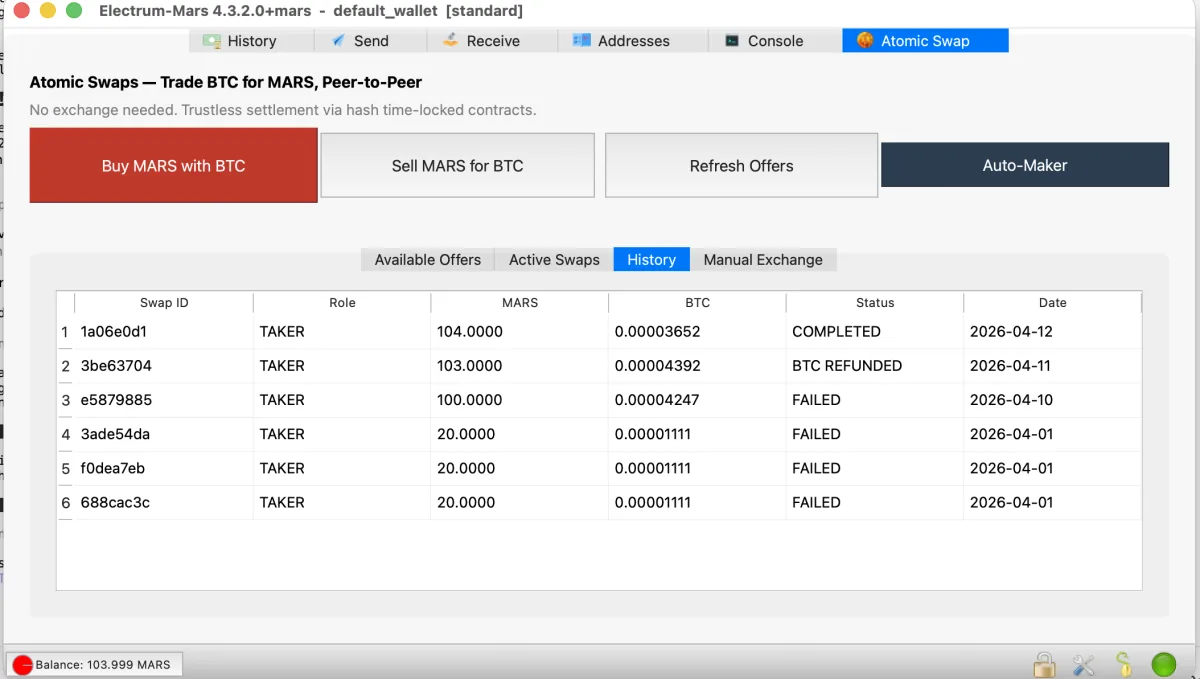The width and height of the screenshot is (1200, 679).
Task: Click the green icon on History tab
Action: [x=213, y=40]
